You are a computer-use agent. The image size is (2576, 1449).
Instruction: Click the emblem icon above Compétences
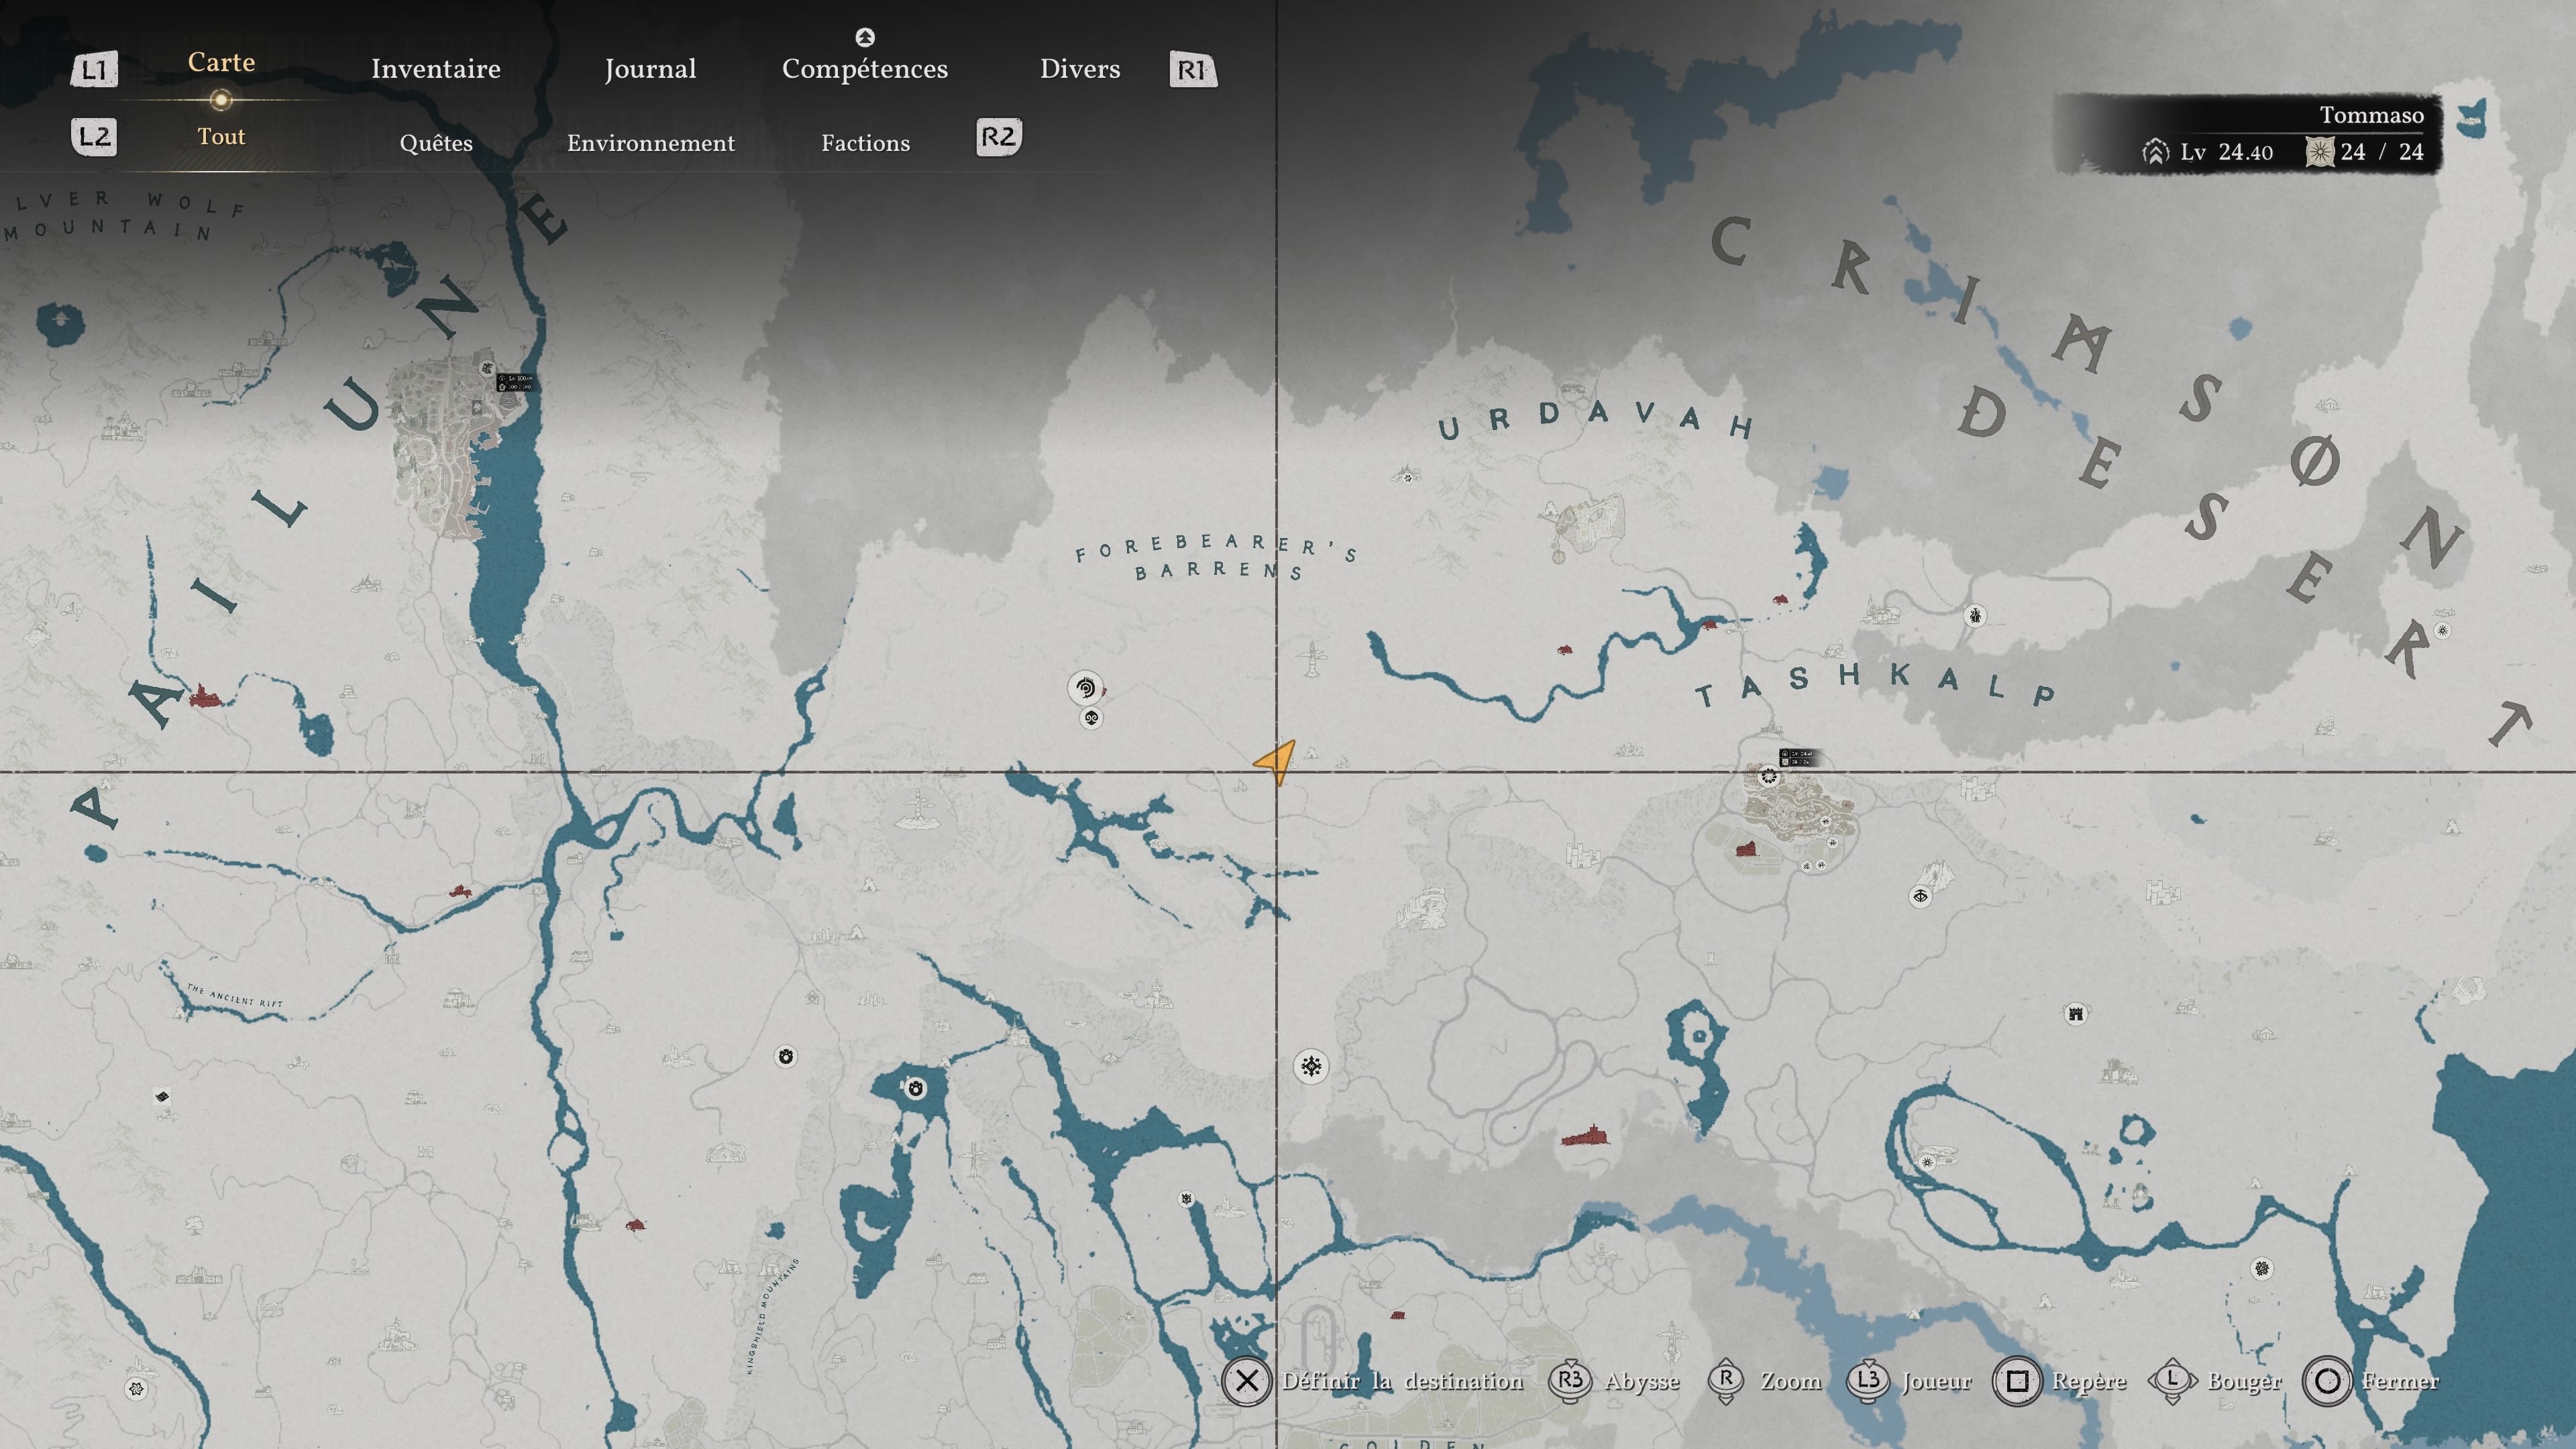(x=865, y=37)
